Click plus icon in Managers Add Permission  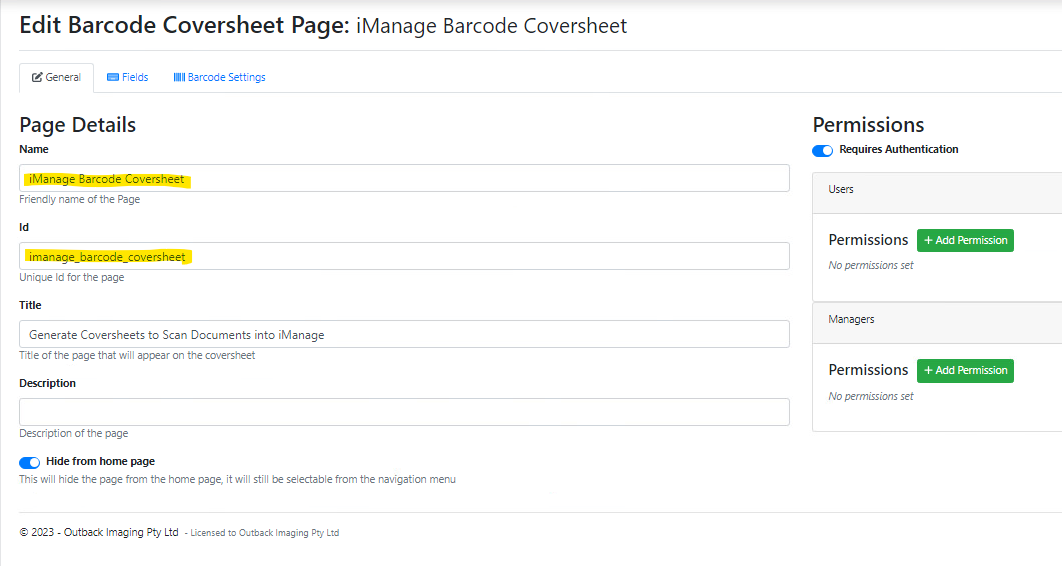[928, 371]
